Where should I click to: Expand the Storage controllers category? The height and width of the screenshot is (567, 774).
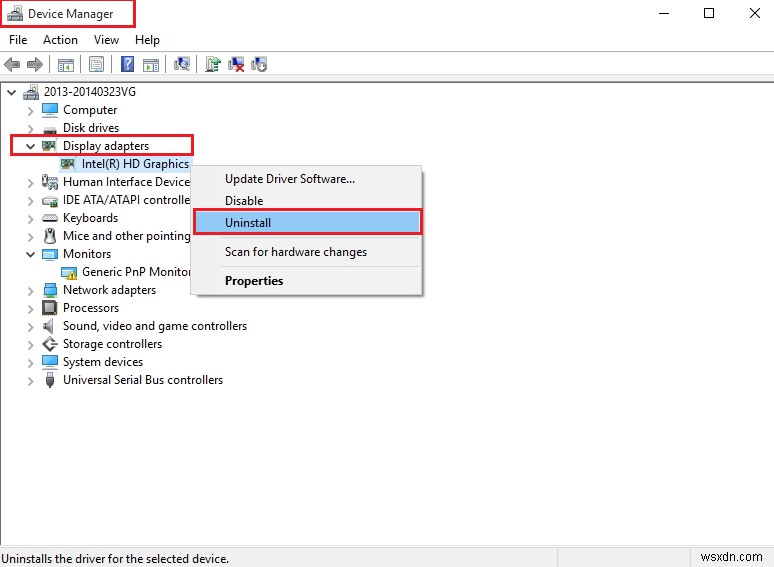31,345
